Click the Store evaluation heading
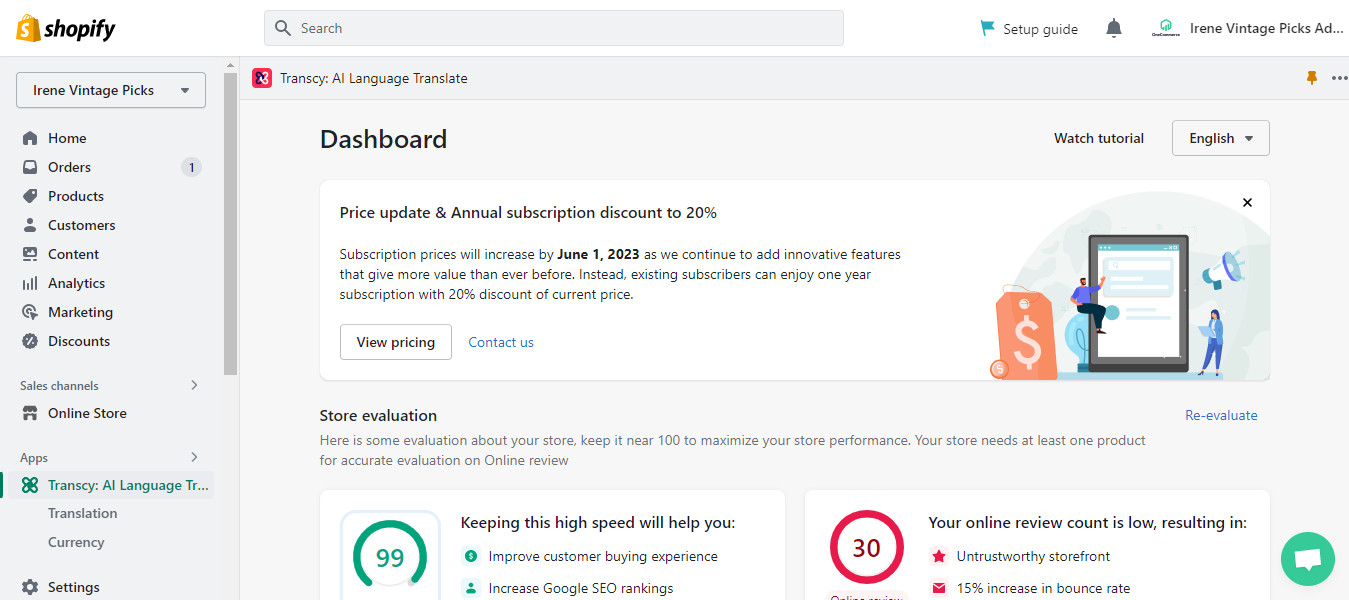The height and width of the screenshot is (600, 1349). tap(378, 415)
